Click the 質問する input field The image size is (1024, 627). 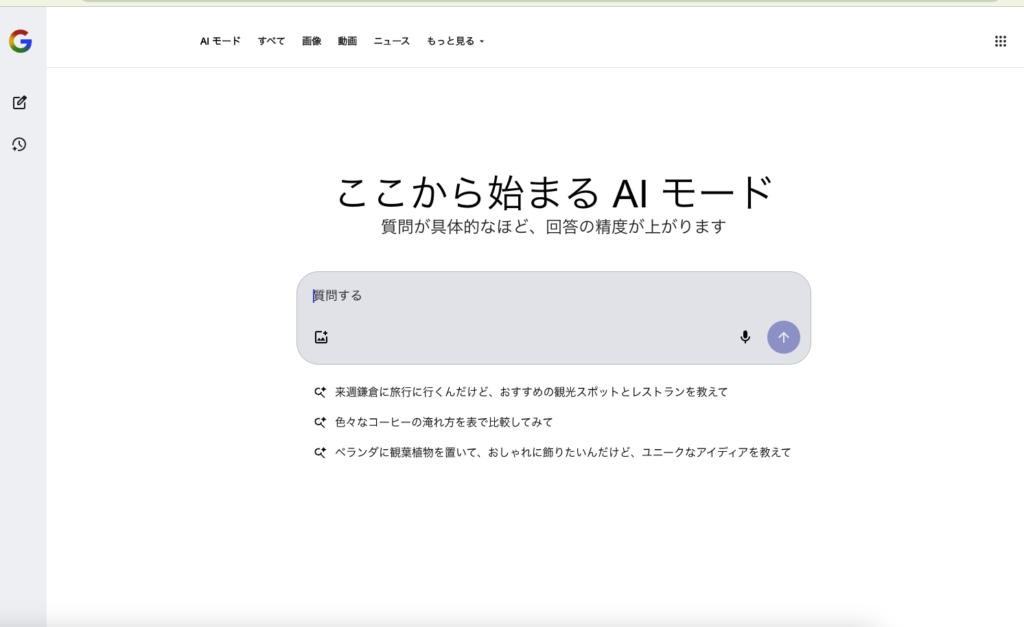[x=450, y=296]
